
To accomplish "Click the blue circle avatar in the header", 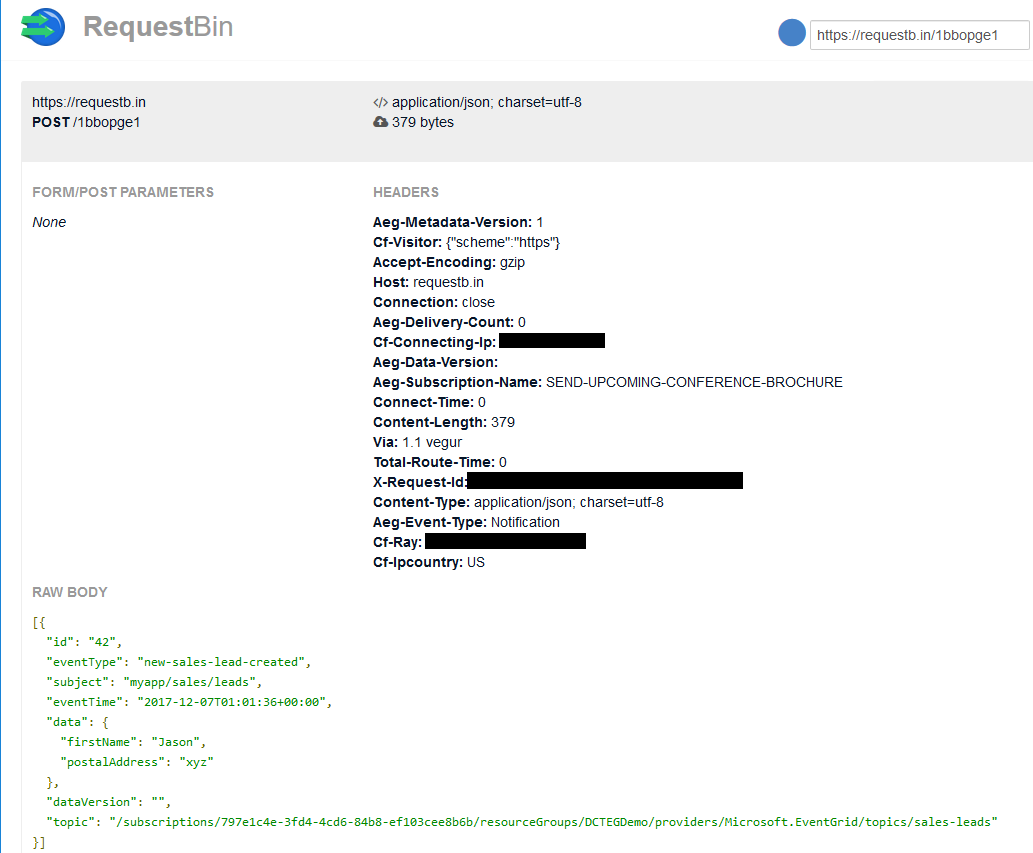I will coord(791,32).
